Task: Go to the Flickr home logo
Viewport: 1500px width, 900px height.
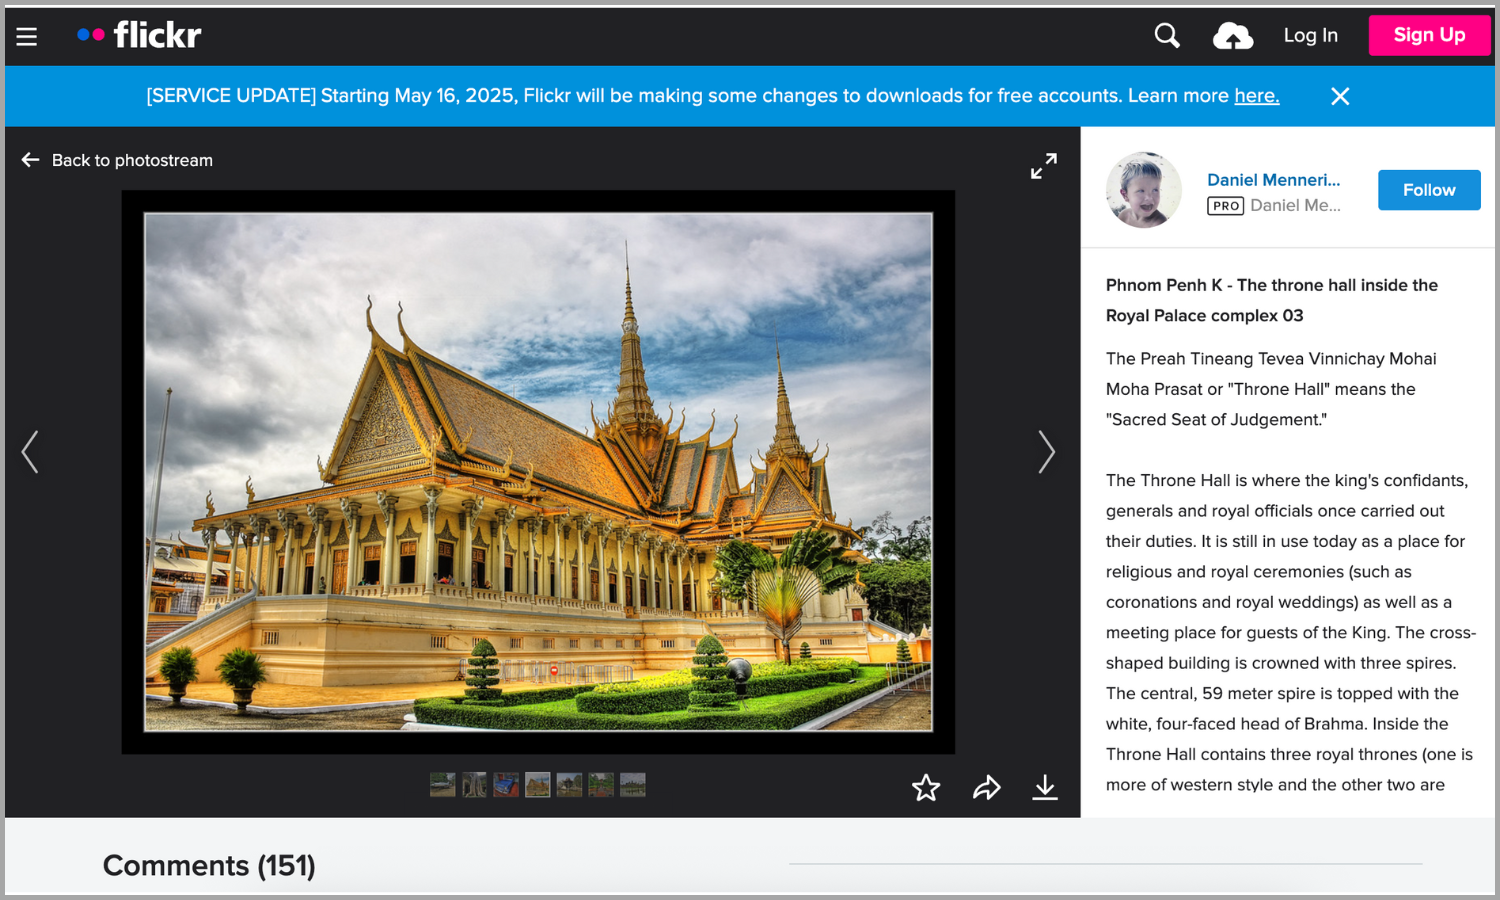Action: (139, 35)
